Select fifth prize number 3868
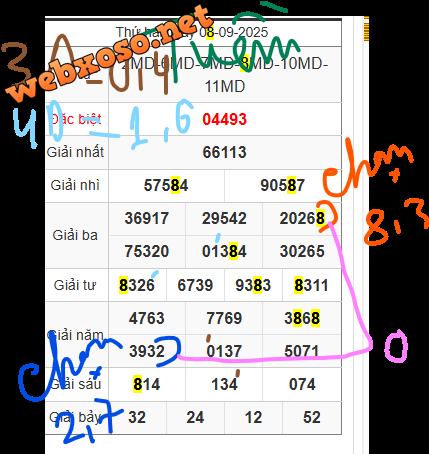The image size is (429, 454). (302, 318)
